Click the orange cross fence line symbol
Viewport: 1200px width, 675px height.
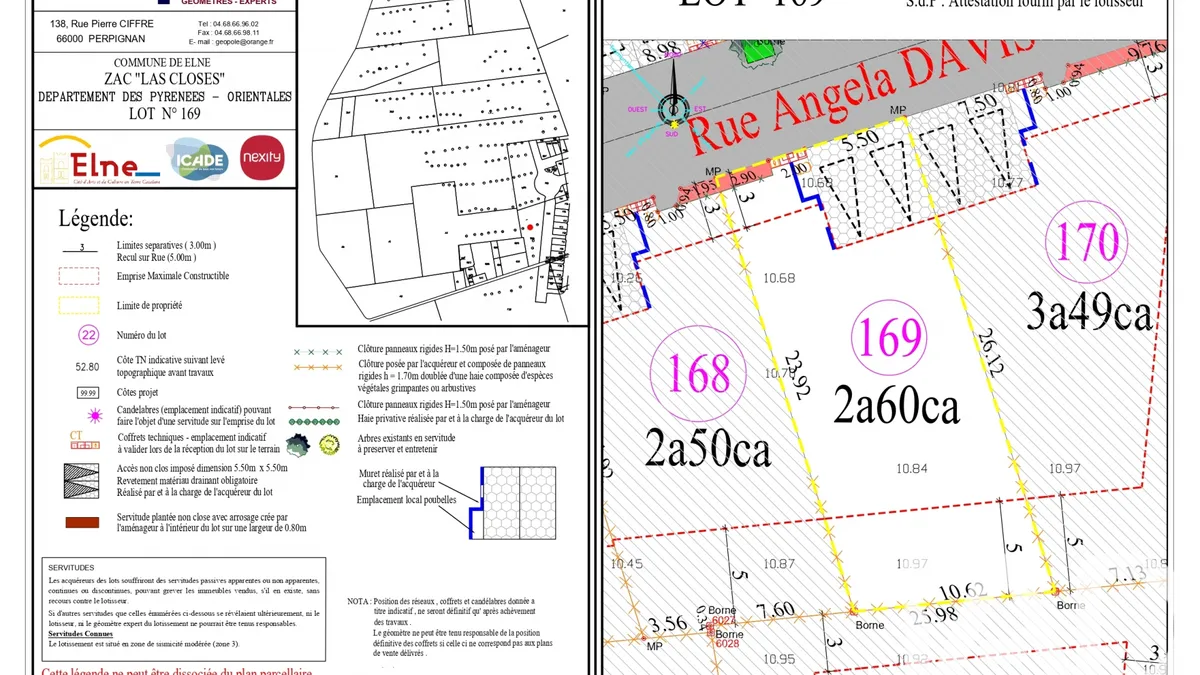coord(316,368)
